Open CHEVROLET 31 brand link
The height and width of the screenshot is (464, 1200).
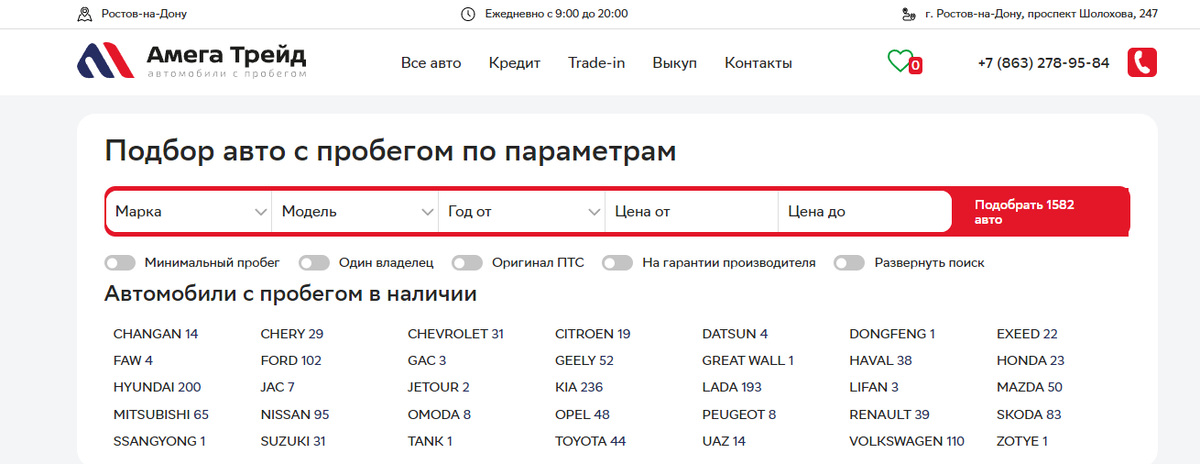coord(456,334)
